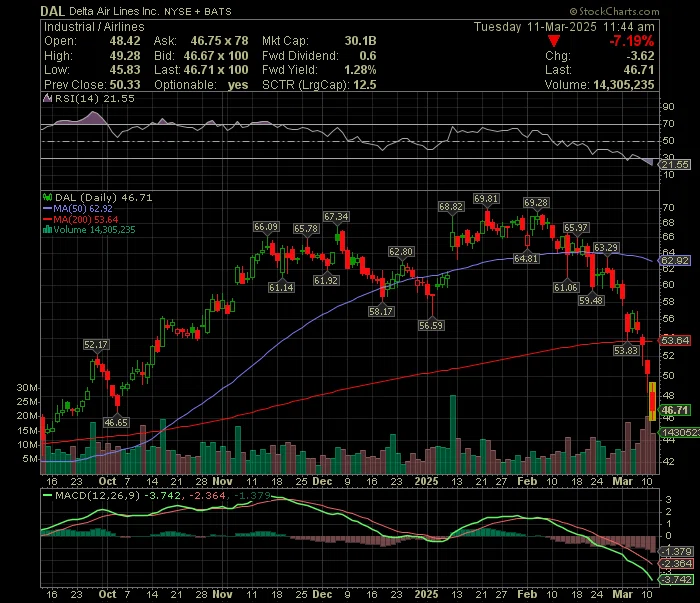Click the highlighted latest candlestick
This screenshot has height=603, width=700.
click(x=652, y=401)
